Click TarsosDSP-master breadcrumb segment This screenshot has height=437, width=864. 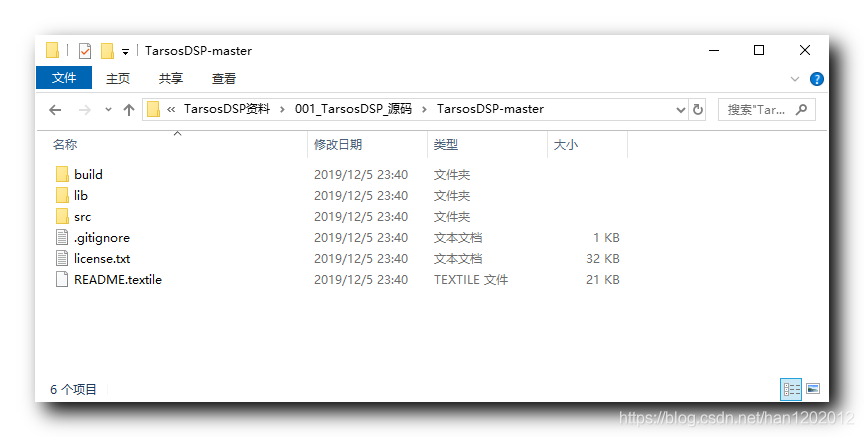[490, 109]
